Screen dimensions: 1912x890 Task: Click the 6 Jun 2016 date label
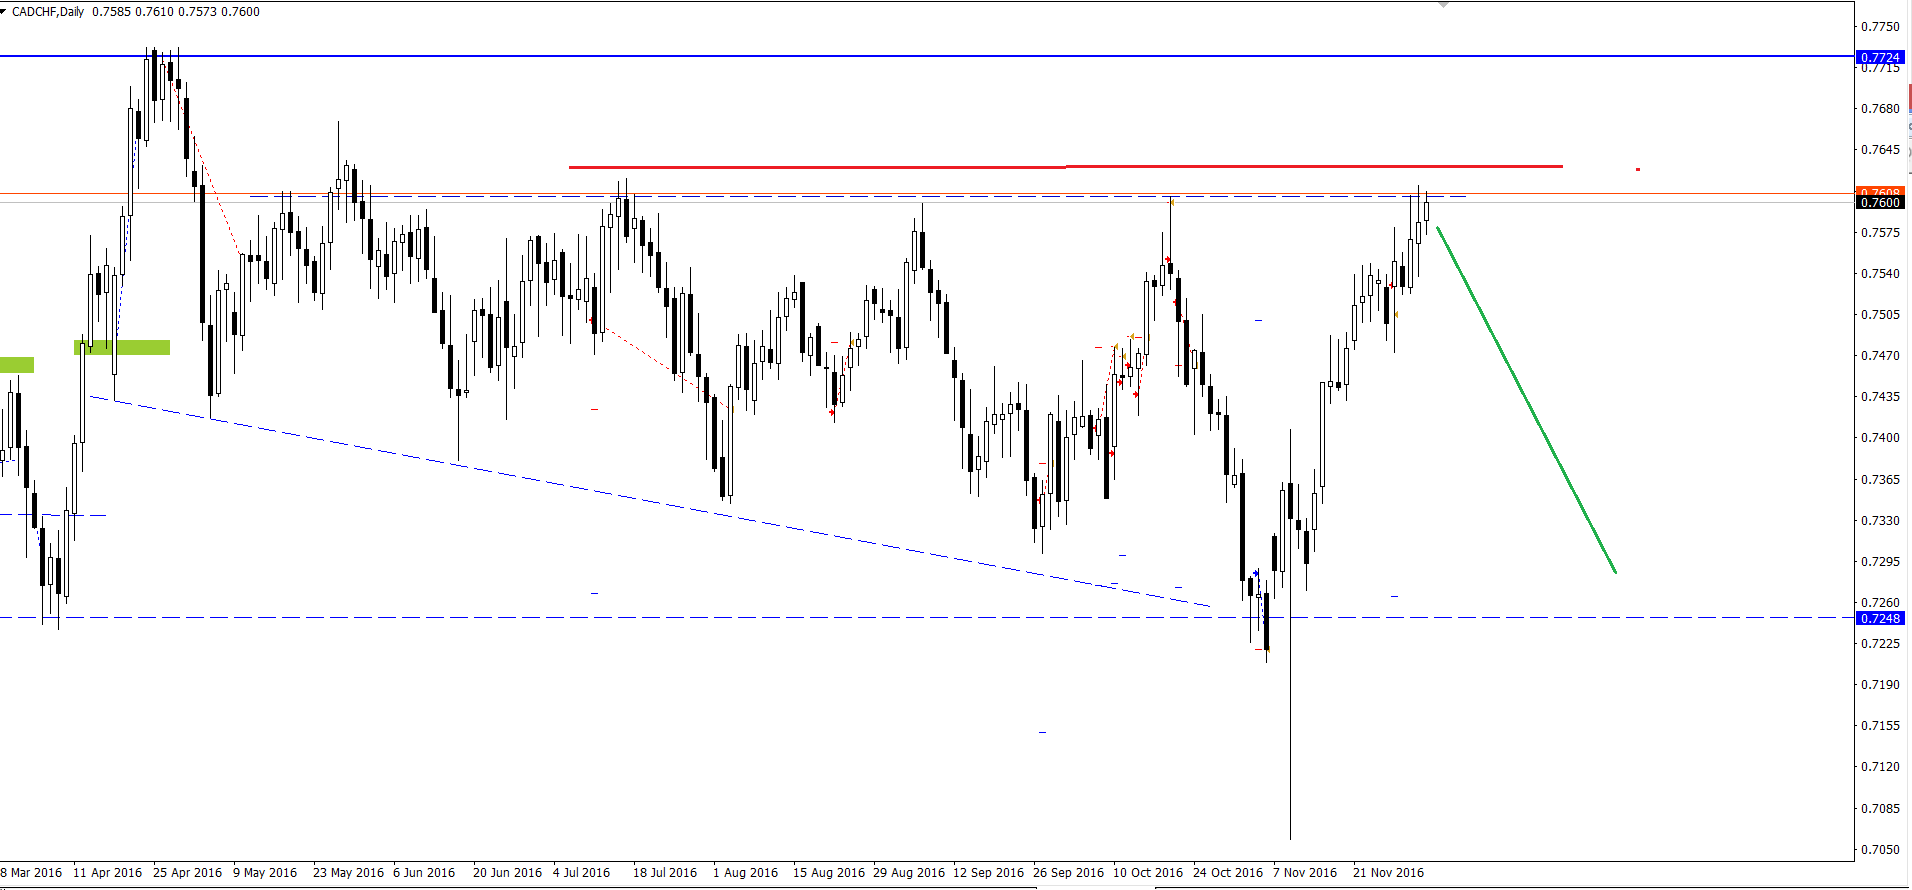point(424,872)
